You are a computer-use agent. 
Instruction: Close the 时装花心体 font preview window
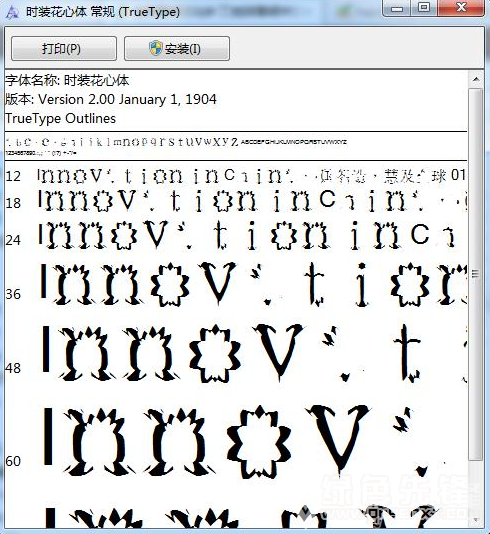[461, 7]
